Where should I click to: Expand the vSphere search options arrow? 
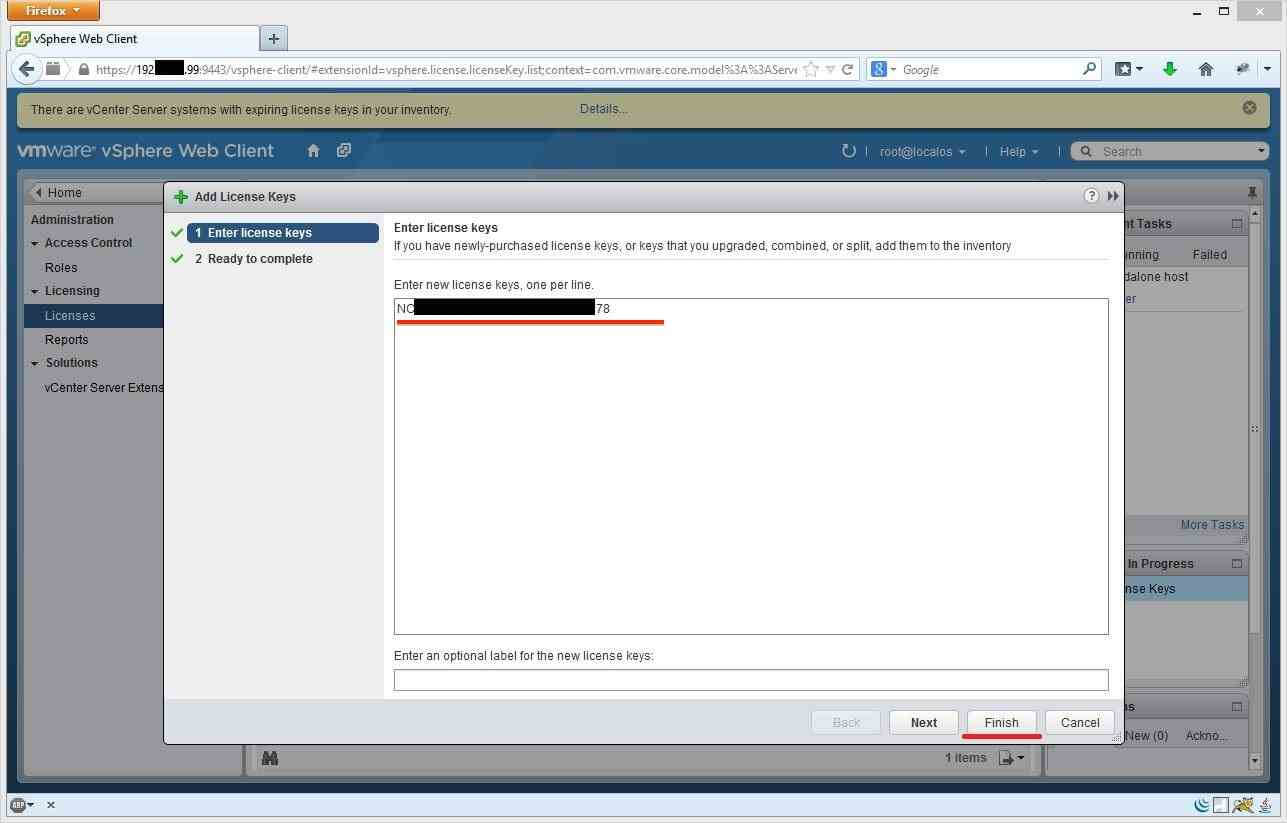tap(1261, 151)
